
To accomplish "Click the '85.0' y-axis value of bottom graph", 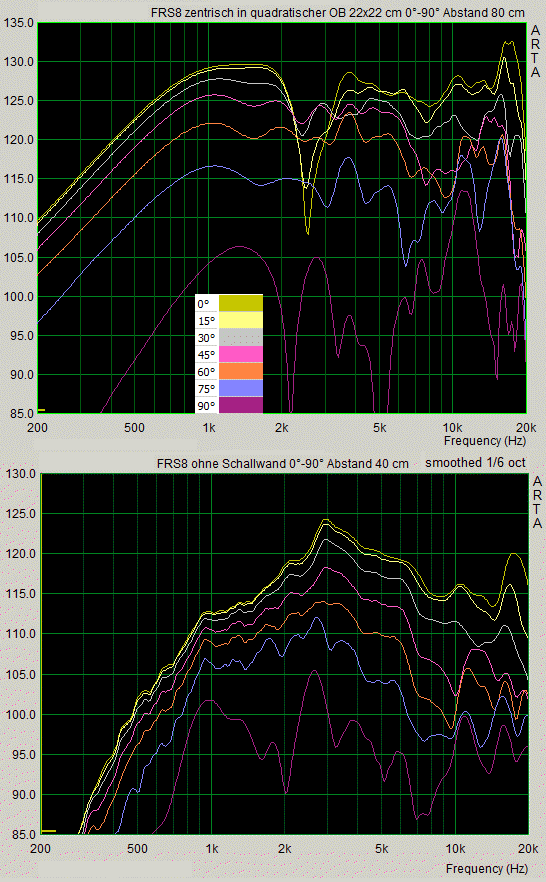I will [22, 835].
